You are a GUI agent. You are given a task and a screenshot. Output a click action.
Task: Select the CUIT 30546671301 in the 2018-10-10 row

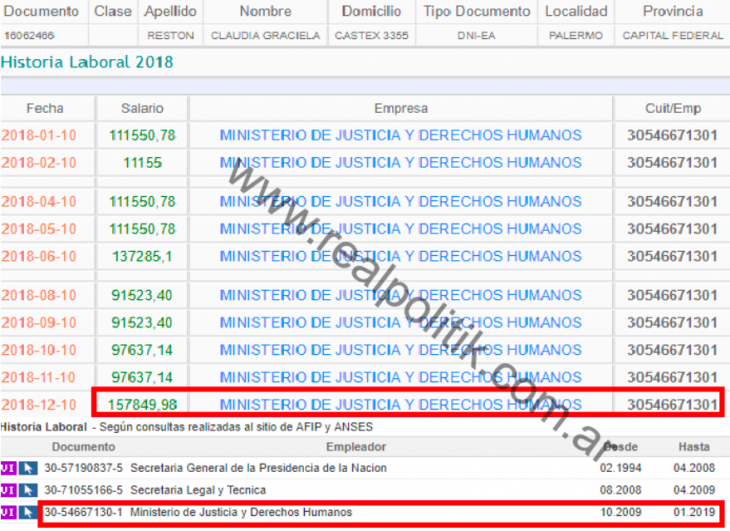pyautogui.click(x=672, y=350)
